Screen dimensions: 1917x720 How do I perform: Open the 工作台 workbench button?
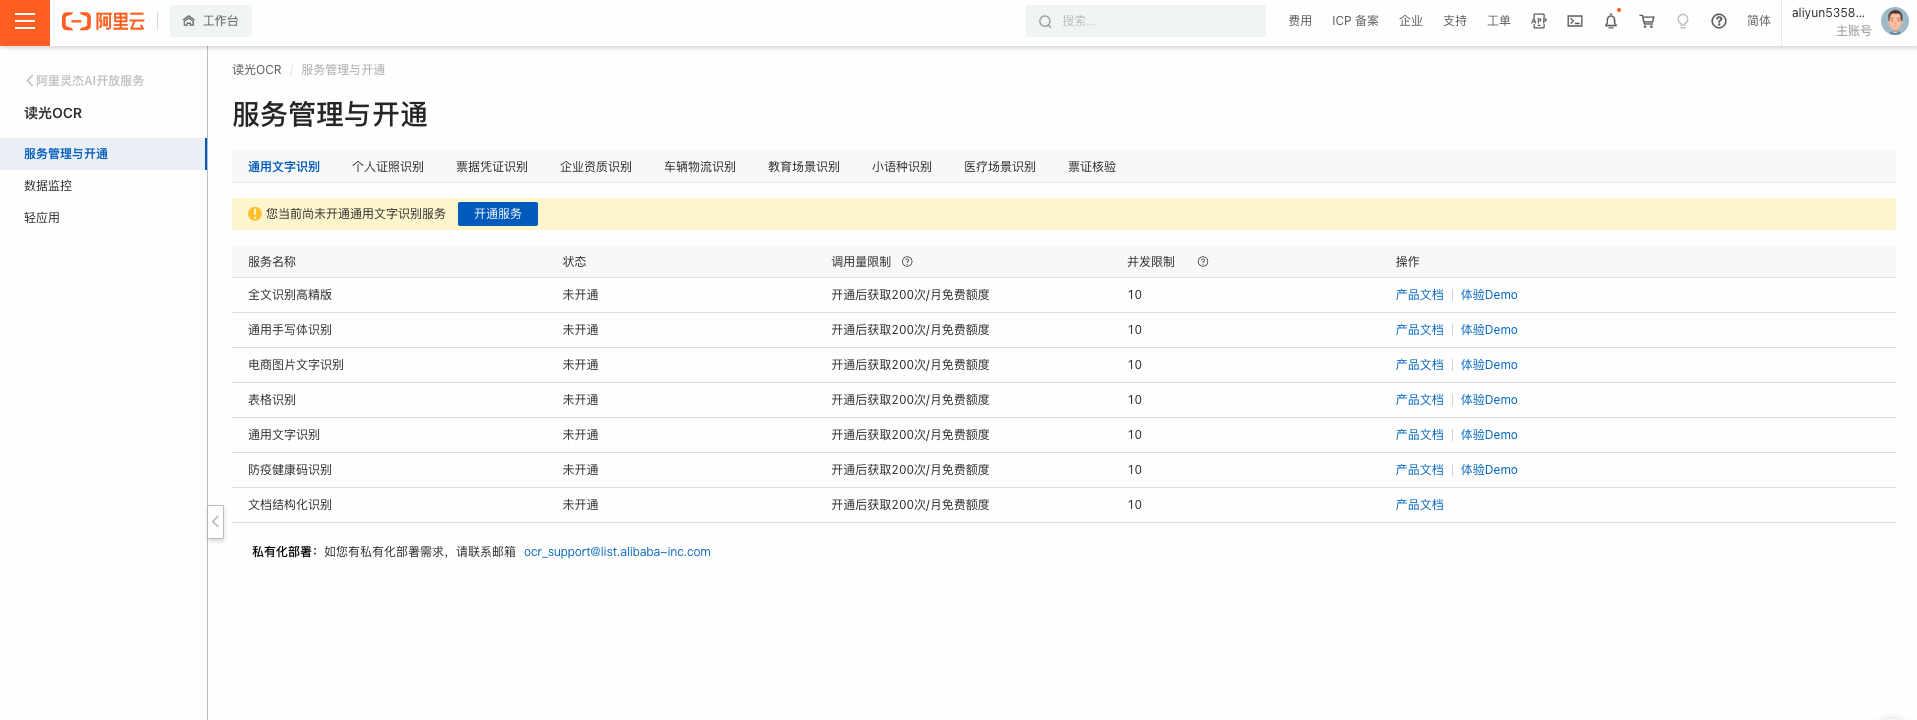211,21
